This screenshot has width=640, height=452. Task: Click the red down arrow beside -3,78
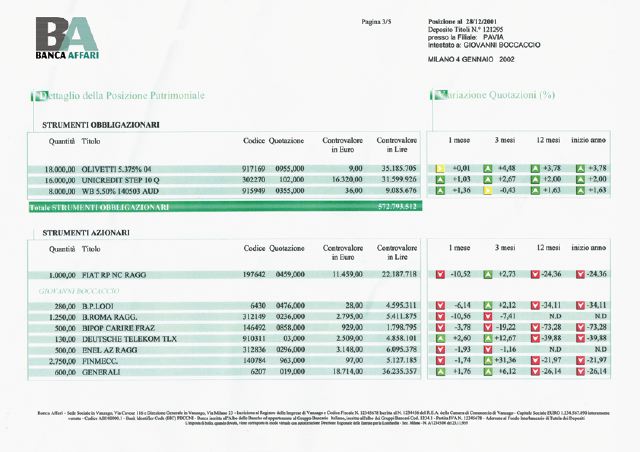[440, 327]
